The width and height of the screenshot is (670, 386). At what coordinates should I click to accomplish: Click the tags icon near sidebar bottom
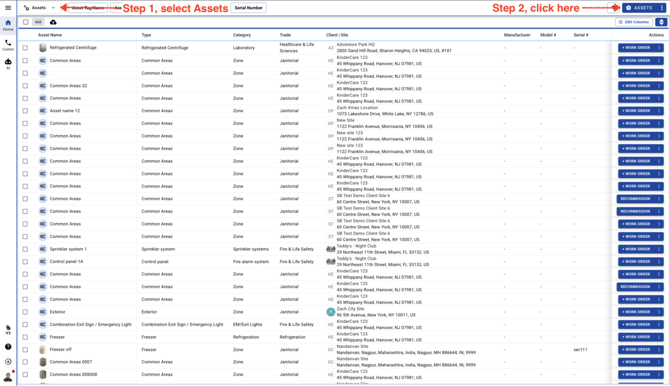[x=8, y=329]
